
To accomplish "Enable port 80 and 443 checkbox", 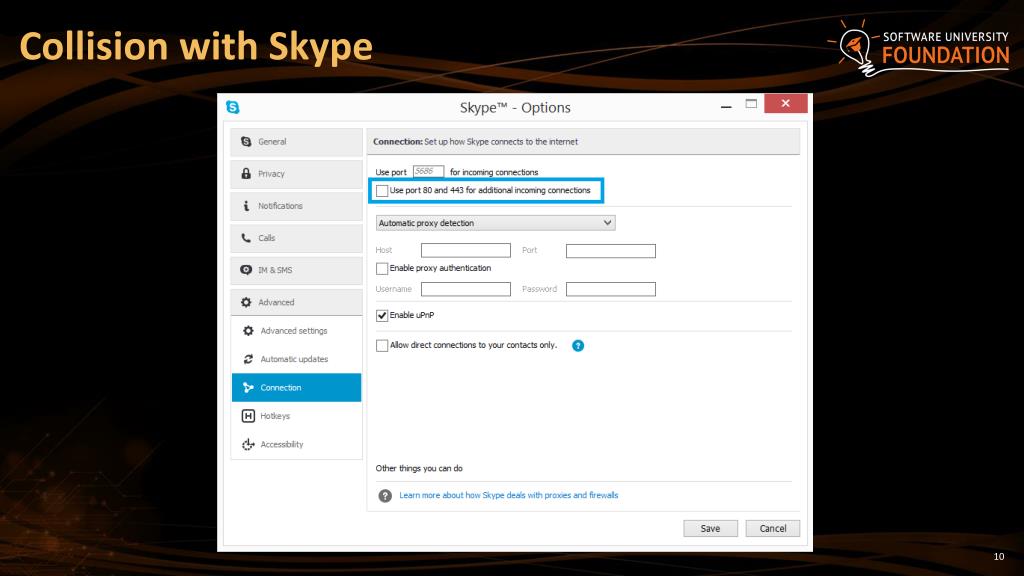I will coord(382,191).
